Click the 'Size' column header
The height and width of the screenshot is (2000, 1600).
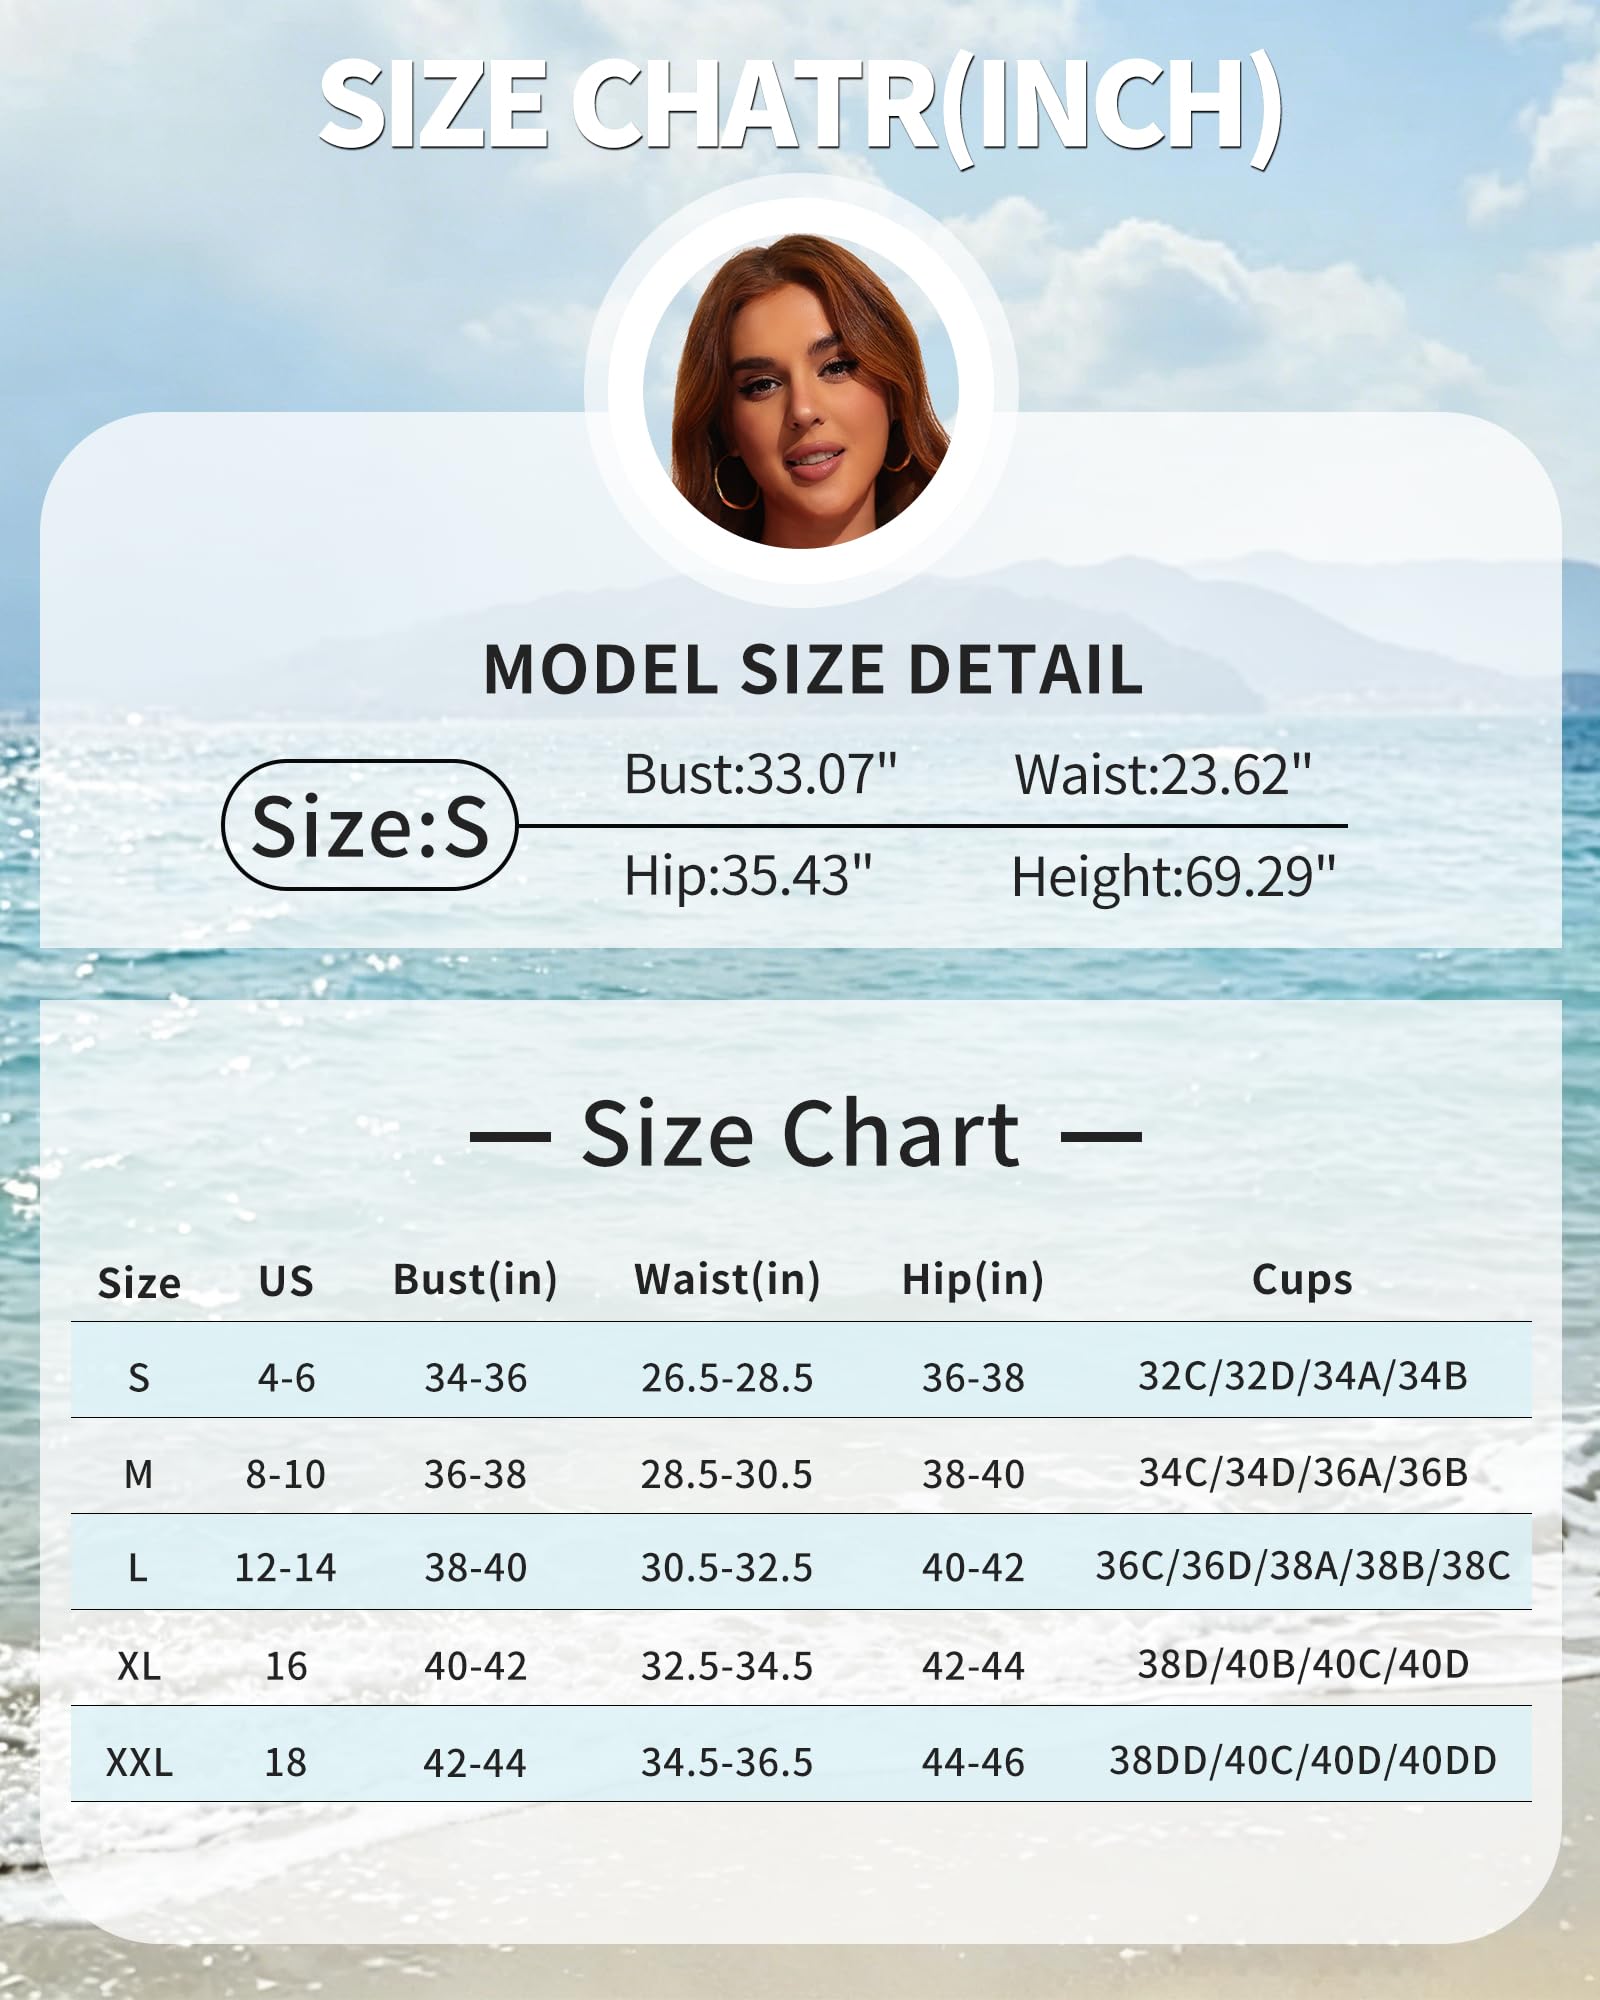point(139,1283)
